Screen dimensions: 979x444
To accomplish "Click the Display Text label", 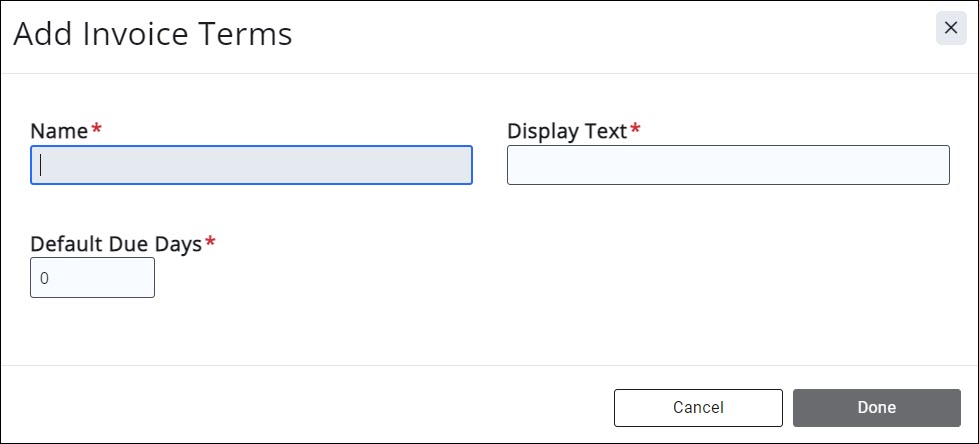I will pos(567,131).
